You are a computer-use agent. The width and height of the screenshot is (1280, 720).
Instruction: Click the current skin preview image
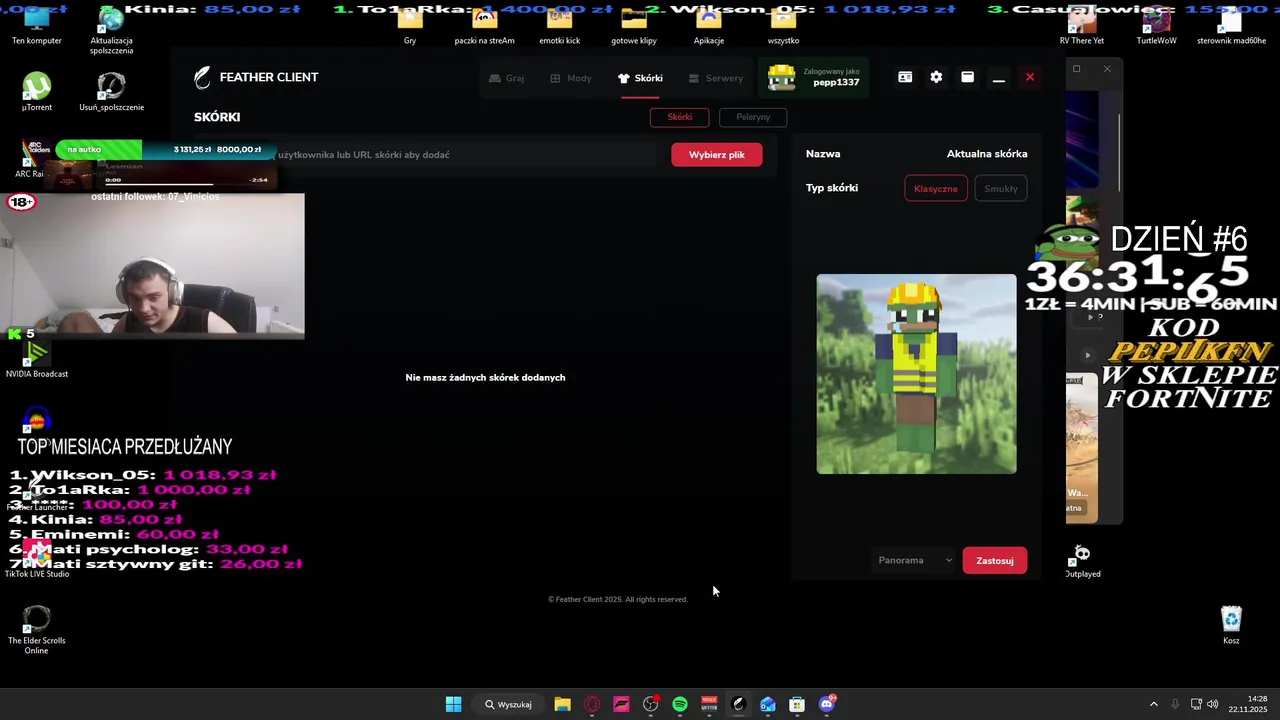tap(916, 374)
